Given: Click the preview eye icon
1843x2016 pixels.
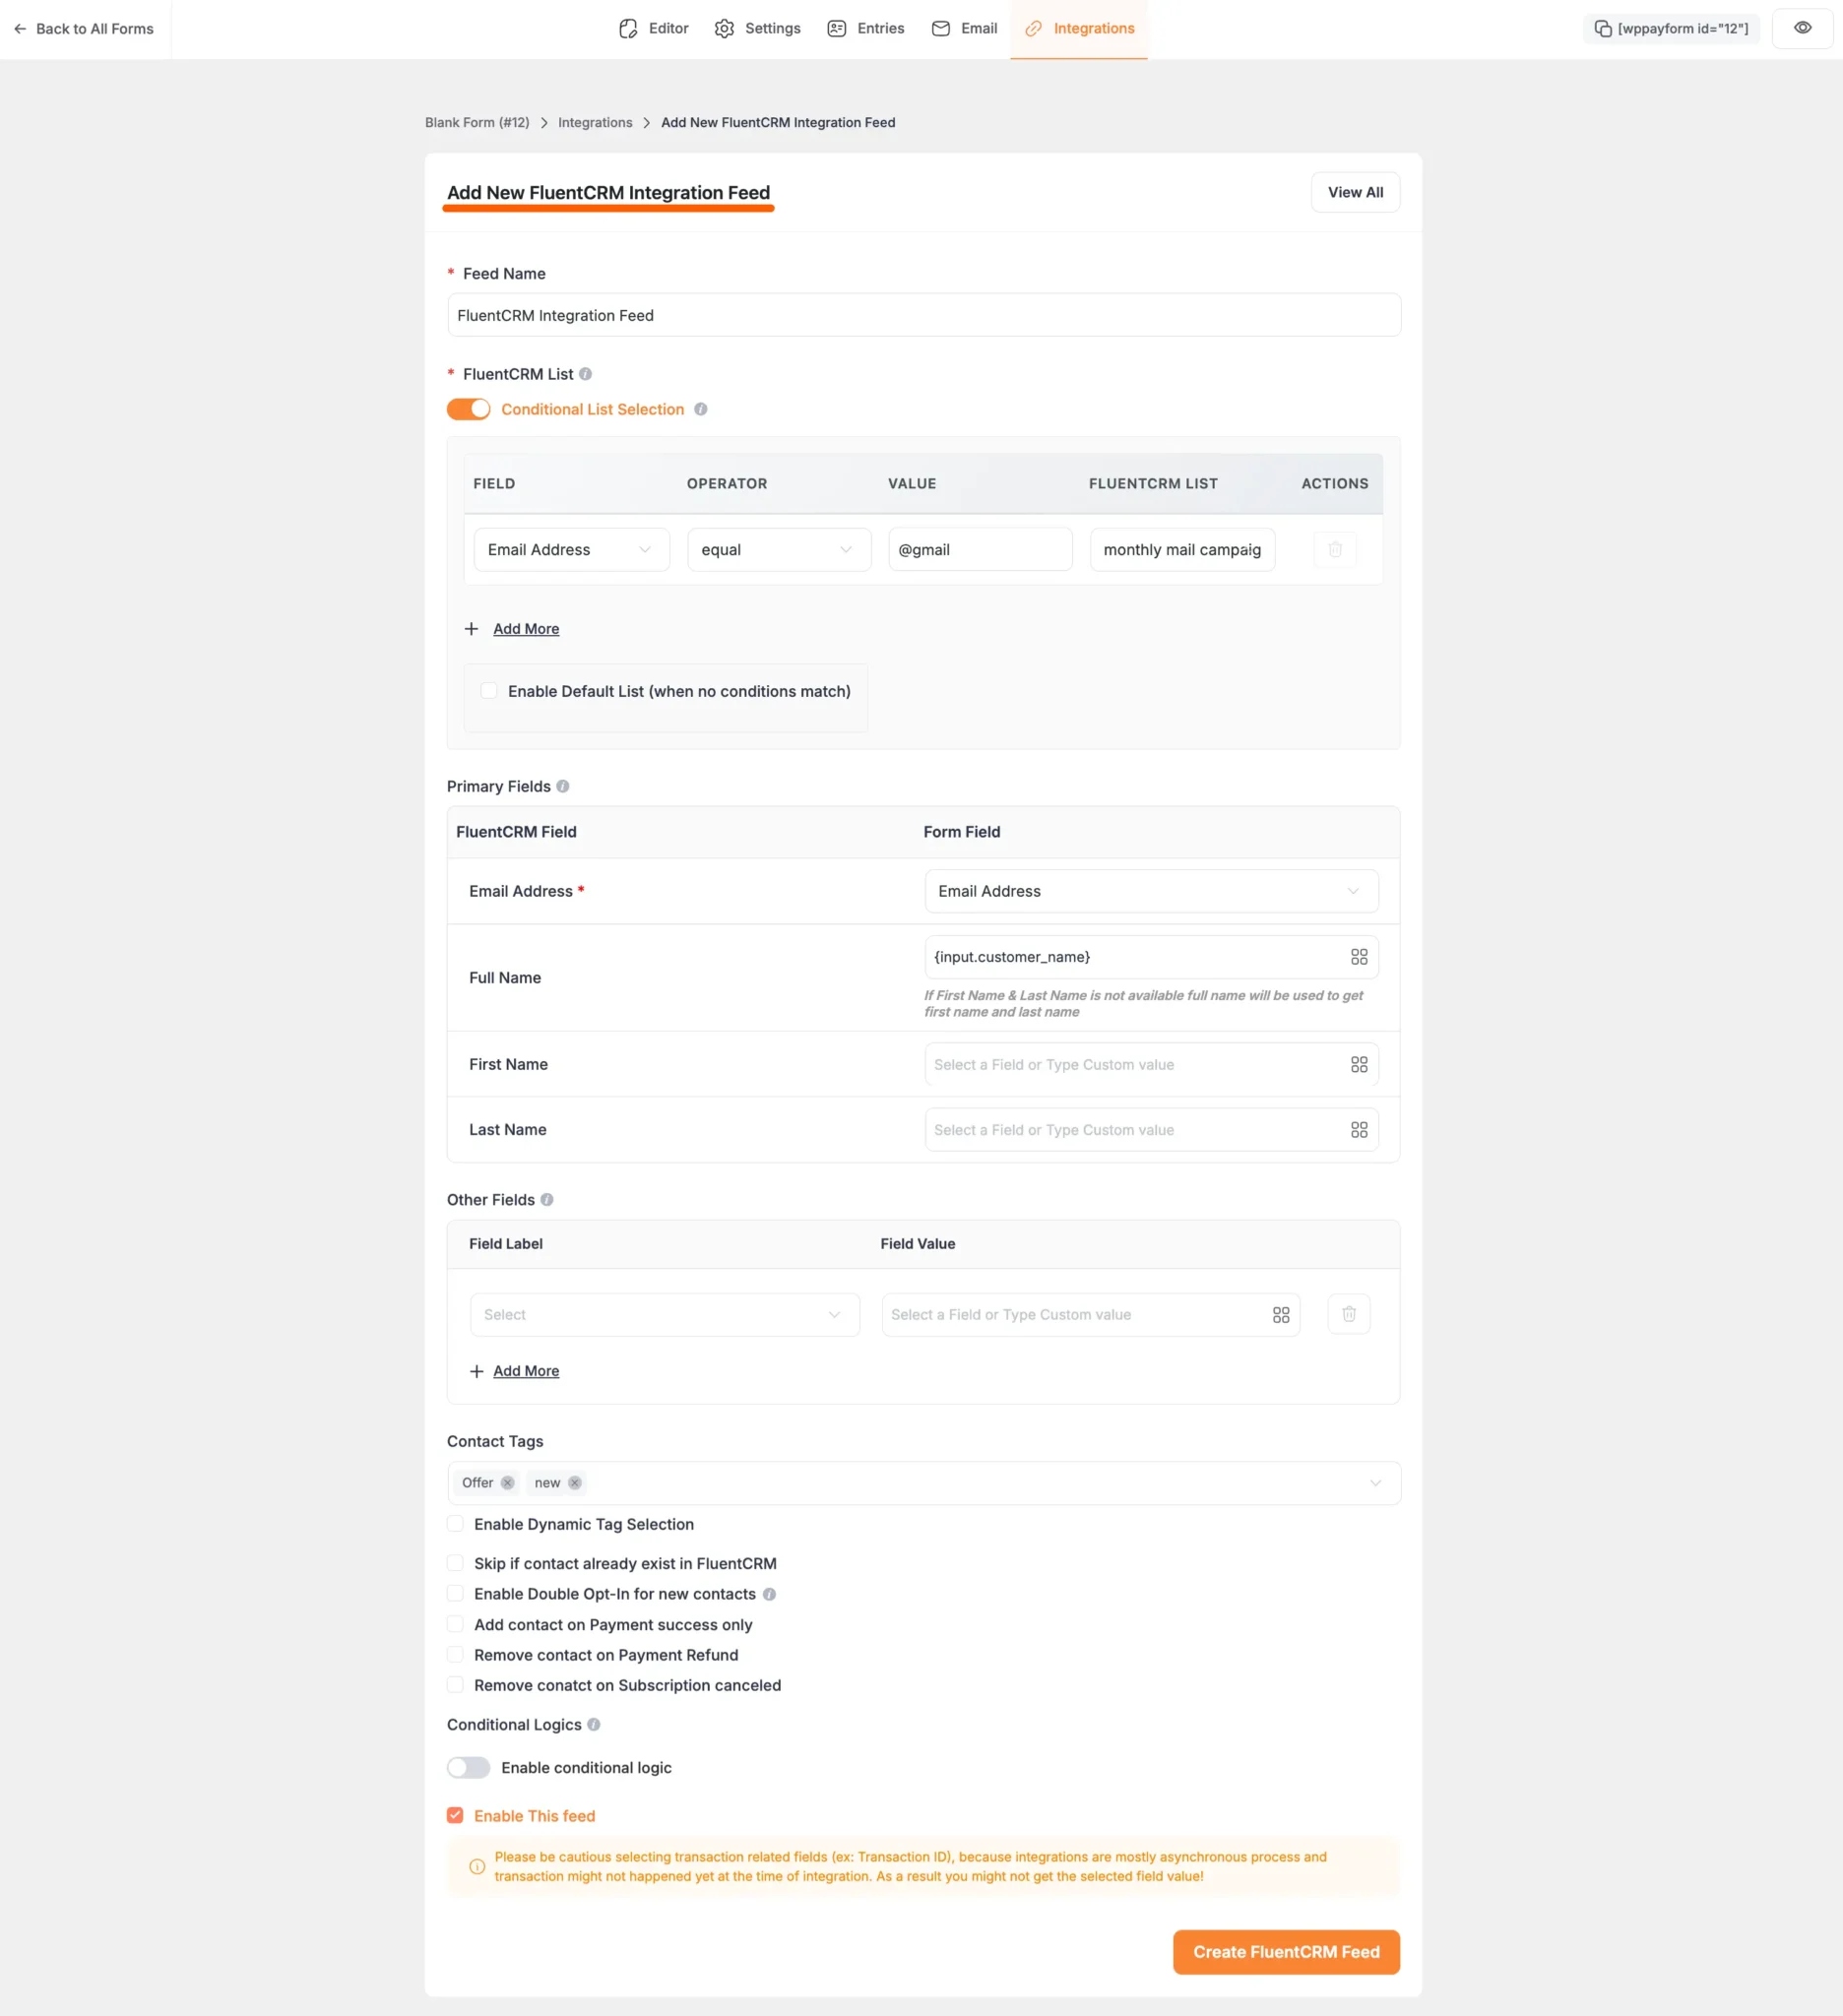Looking at the screenshot, I should 1802,28.
